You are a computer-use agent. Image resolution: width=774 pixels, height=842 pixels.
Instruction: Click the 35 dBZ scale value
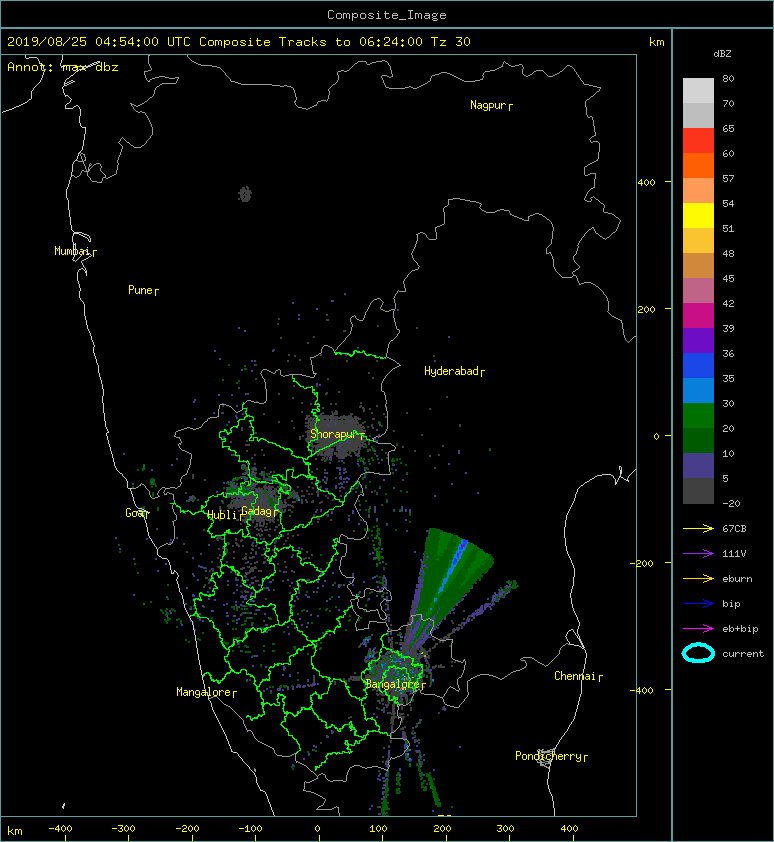728,379
